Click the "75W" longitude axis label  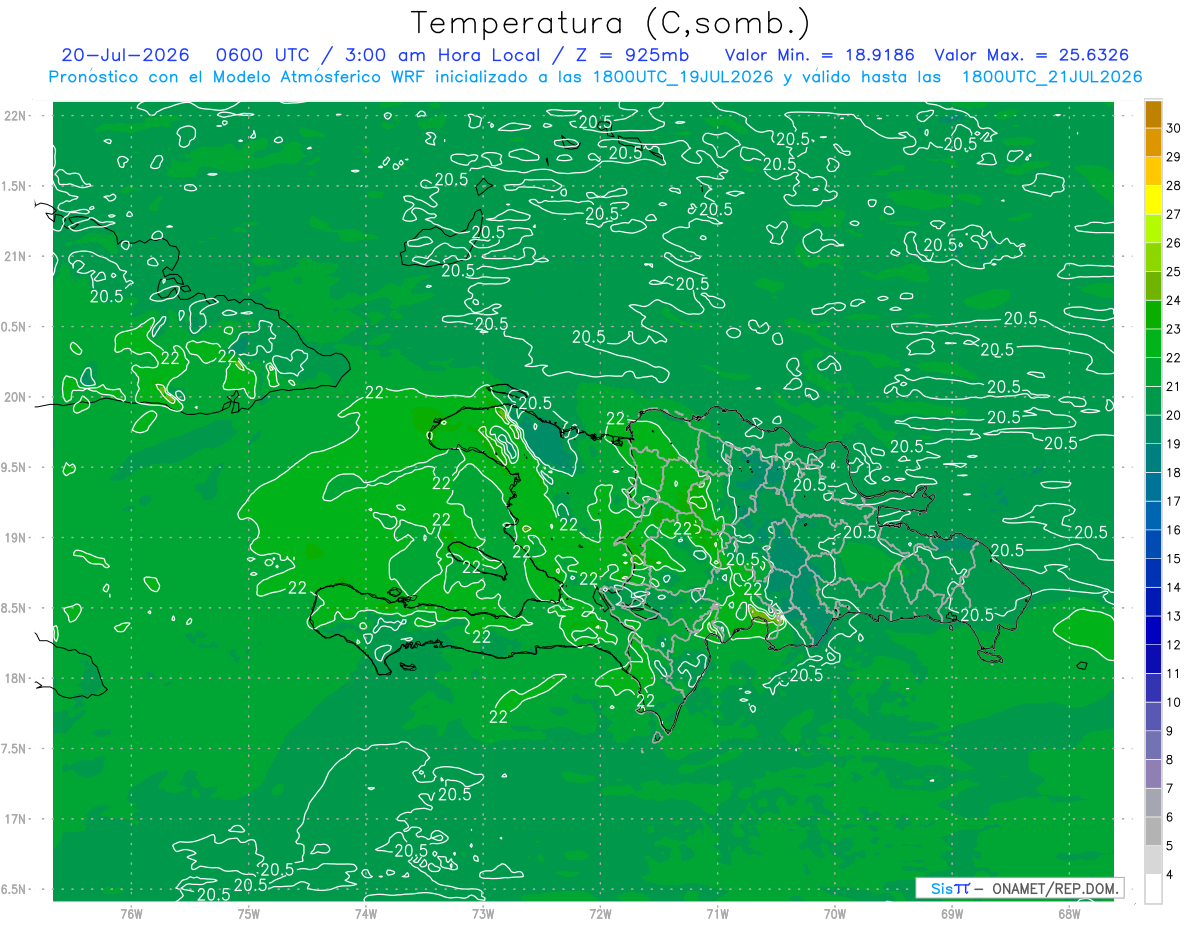pos(249,913)
